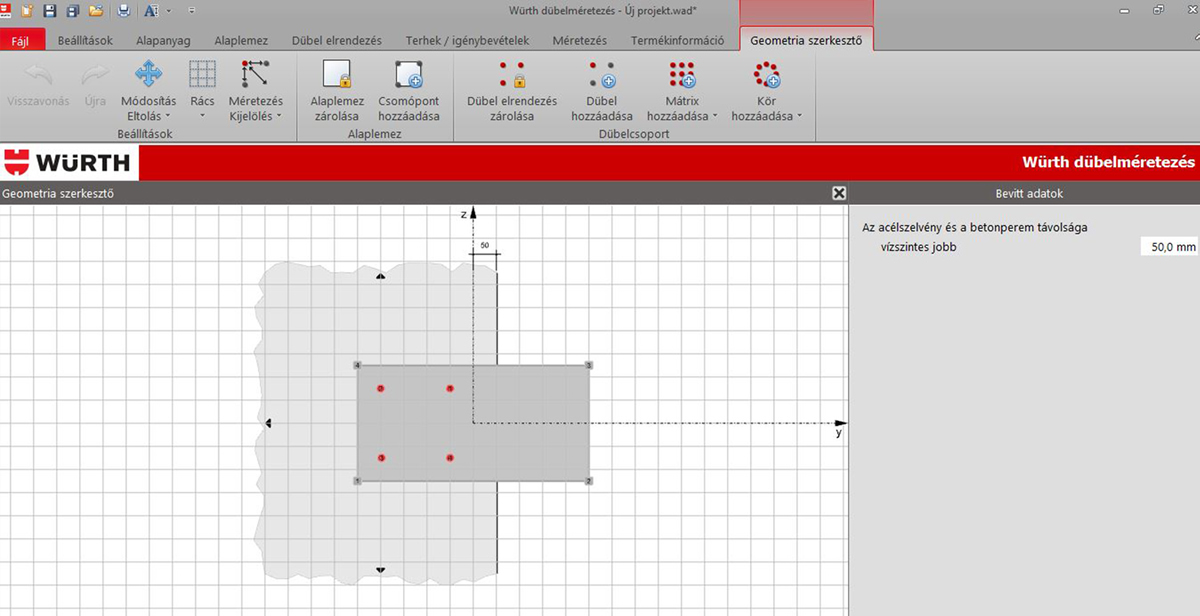The height and width of the screenshot is (616, 1200).
Task: Click the Würth logo in the red banner
Action: (x=69, y=162)
